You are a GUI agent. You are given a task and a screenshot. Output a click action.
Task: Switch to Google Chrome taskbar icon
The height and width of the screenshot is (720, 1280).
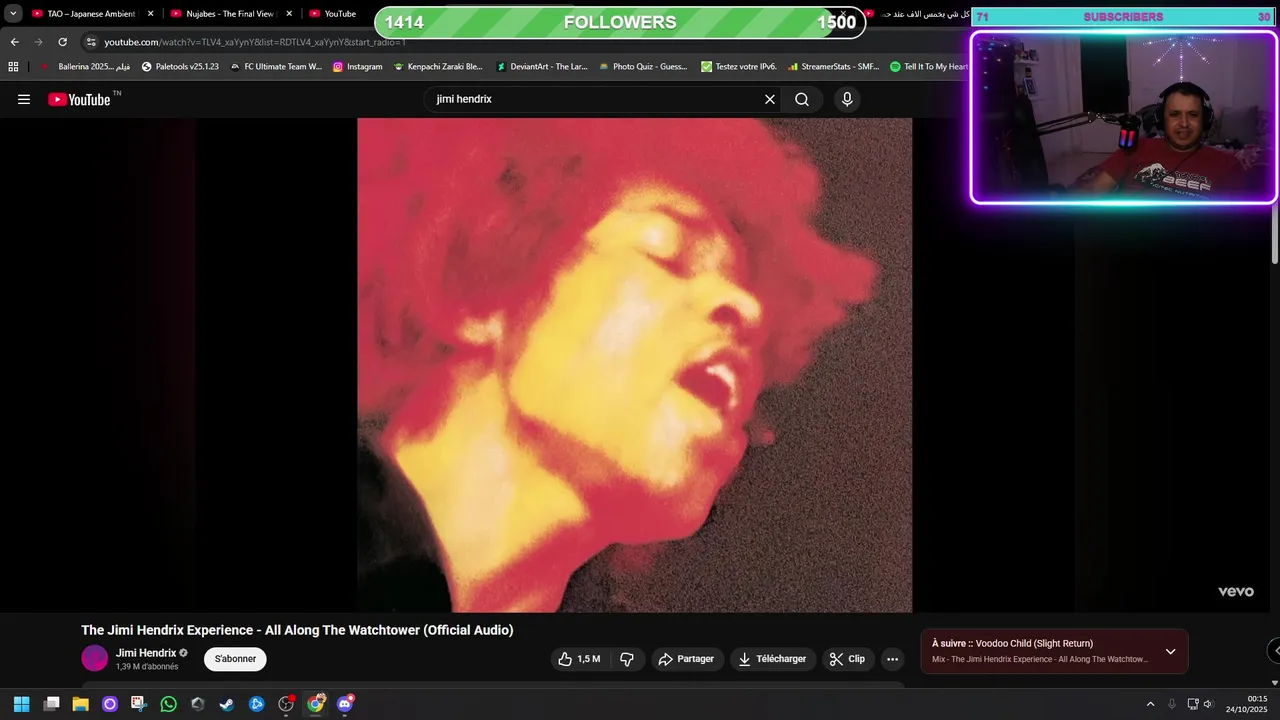(x=316, y=704)
